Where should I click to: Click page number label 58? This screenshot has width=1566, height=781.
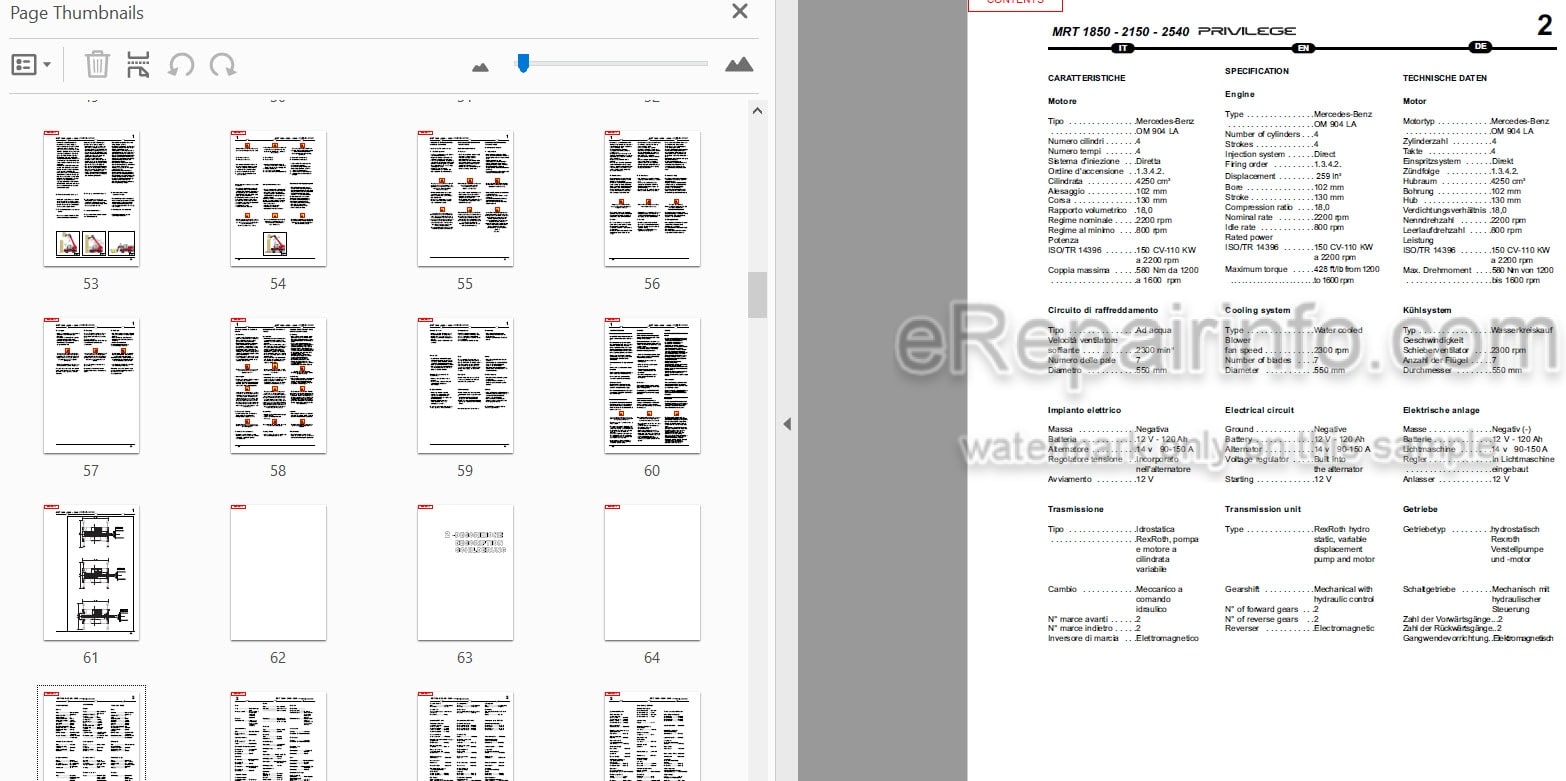click(x=278, y=471)
